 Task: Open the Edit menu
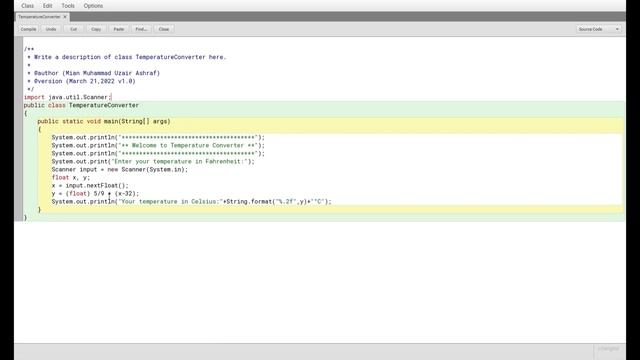[47, 6]
